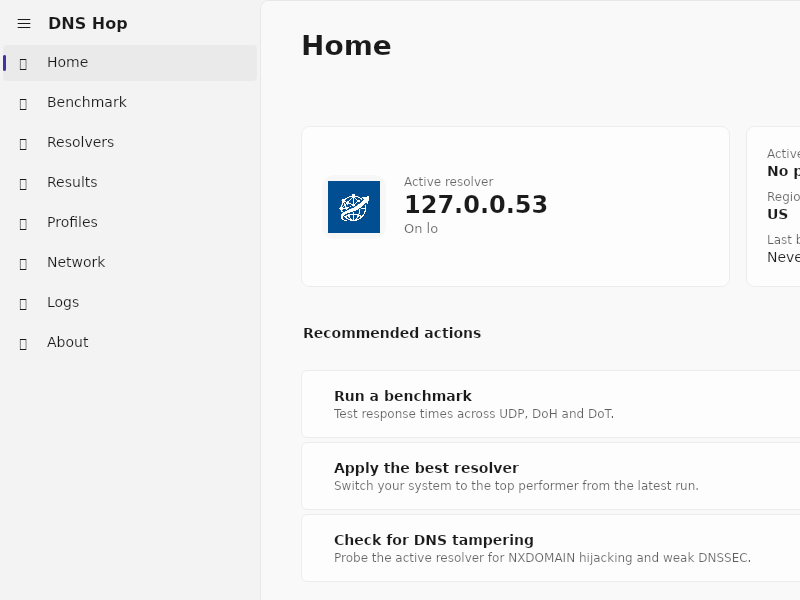Open the About page
Screen dimensions: 800x600
(130, 342)
